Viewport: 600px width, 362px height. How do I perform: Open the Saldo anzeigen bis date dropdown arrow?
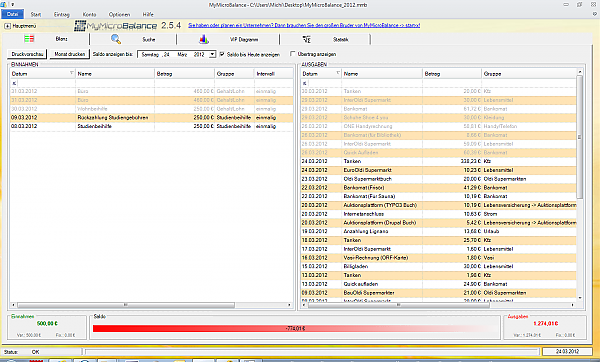pyautogui.click(x=212, y=54)
